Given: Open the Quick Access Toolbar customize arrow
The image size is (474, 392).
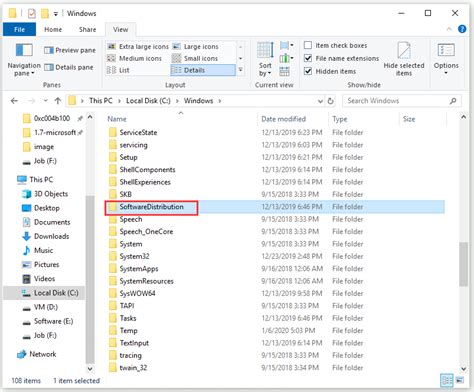Looking at the screenshot, I should 56,14.
